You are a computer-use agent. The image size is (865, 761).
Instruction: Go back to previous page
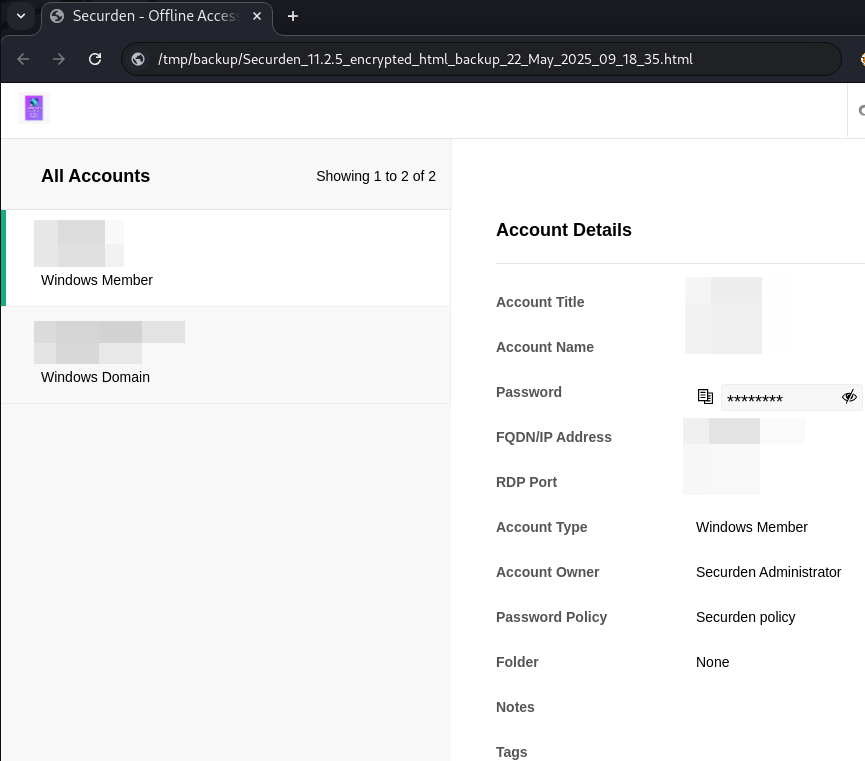pyautogui.click(x=23, y=59)
